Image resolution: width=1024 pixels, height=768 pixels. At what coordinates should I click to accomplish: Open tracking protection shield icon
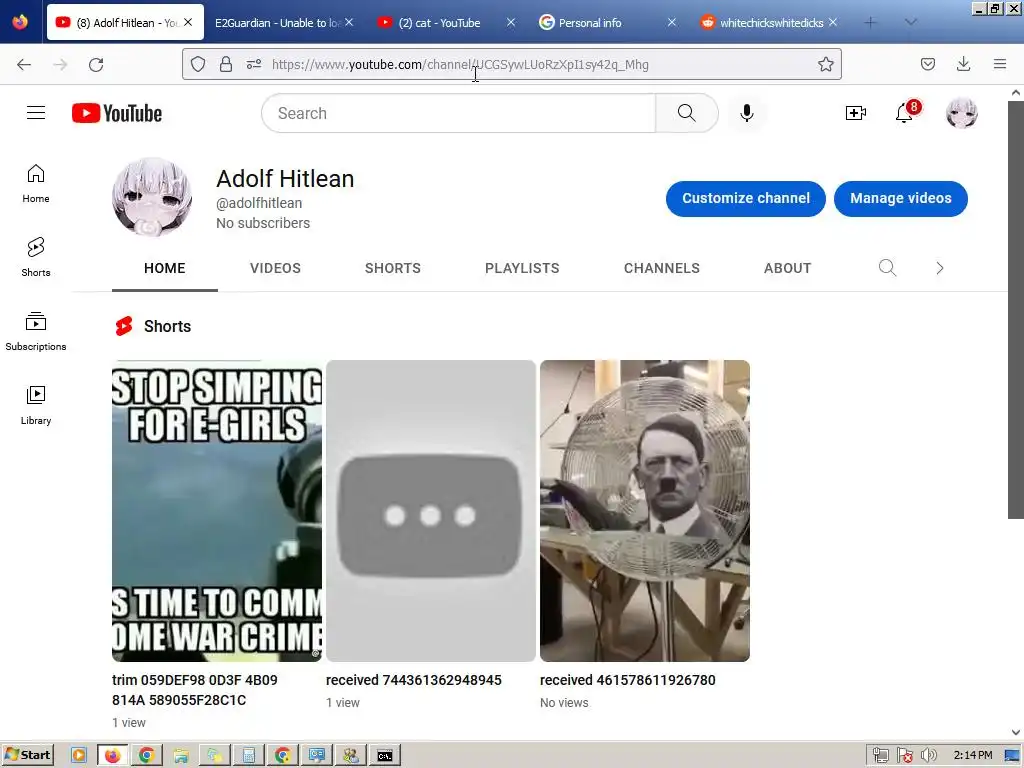coord(198,64)
